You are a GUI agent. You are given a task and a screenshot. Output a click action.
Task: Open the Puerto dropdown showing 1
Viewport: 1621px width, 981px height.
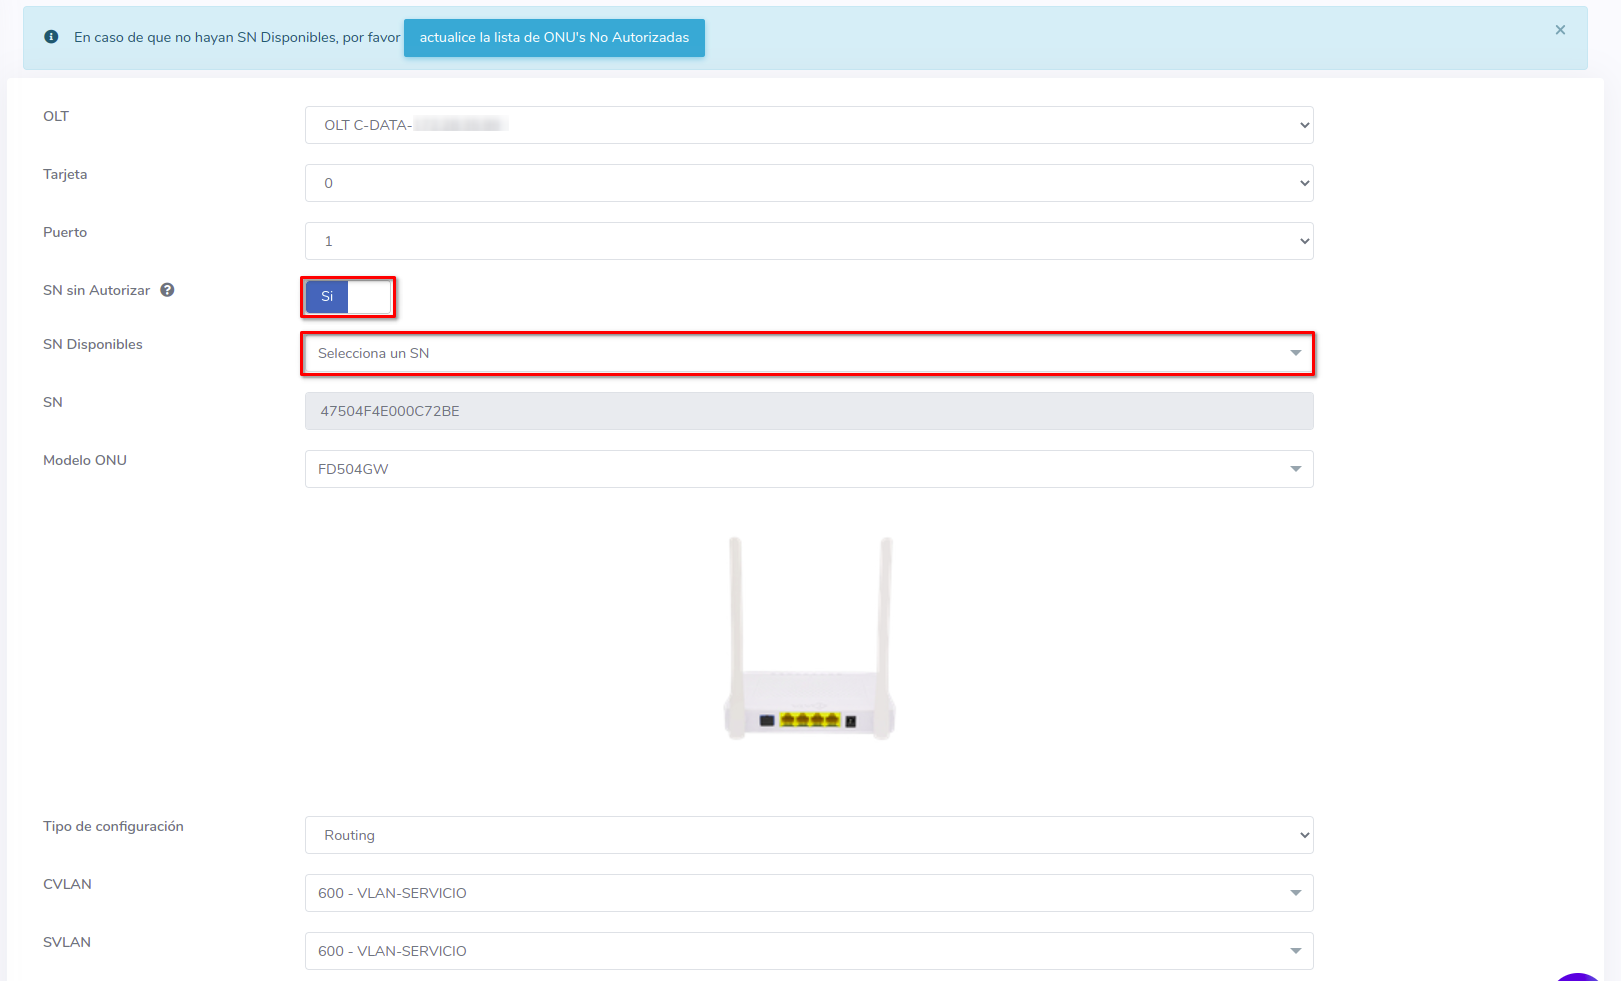pos(808,241)
